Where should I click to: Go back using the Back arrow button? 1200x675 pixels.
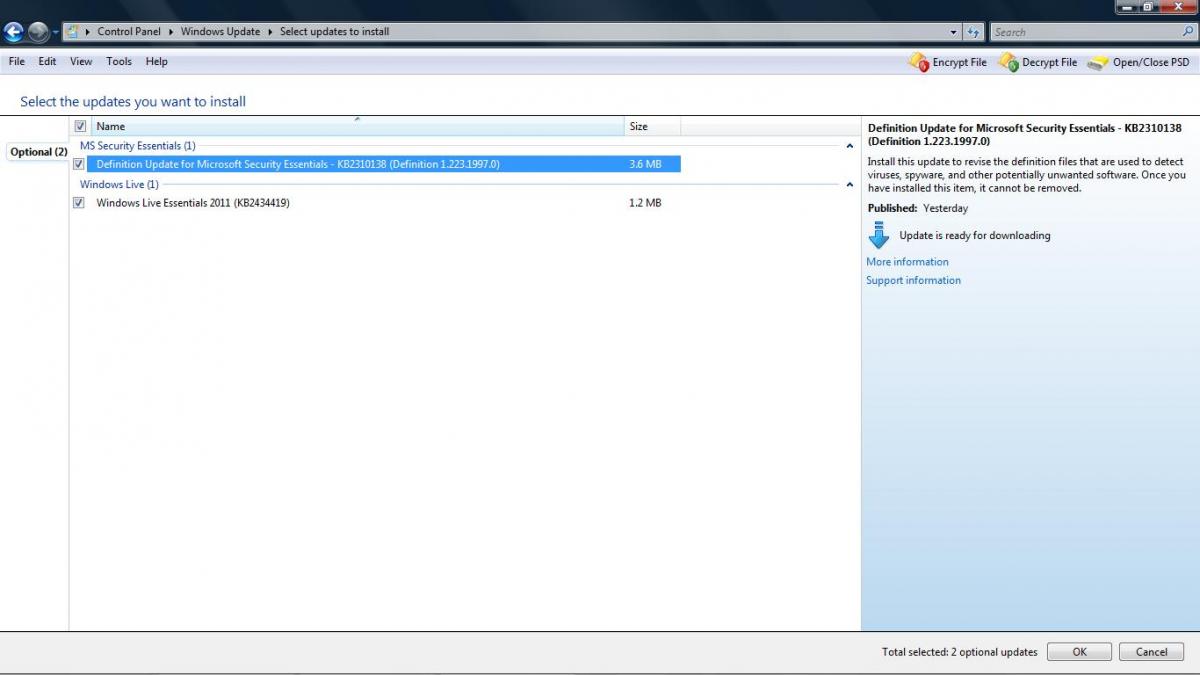(x=14, y=32)
